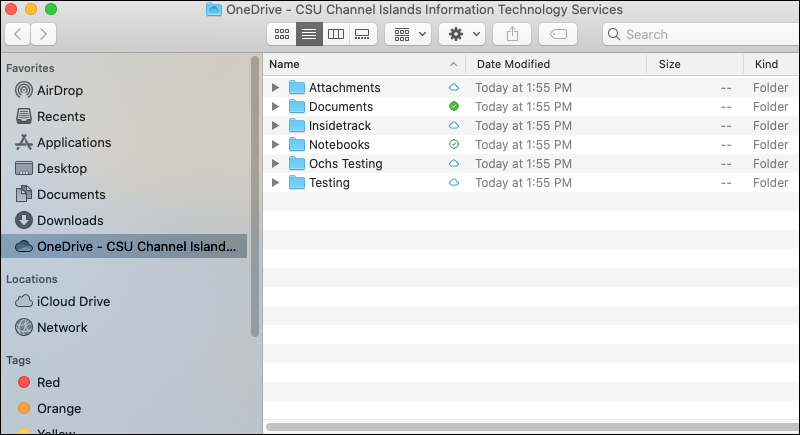
Task: Open Documents in the sidebar
Action: tap(60, 194)
